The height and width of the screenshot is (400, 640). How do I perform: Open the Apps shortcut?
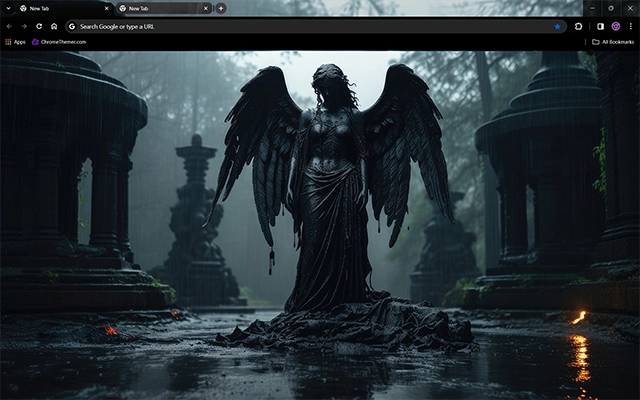click(x=15, y=42)
